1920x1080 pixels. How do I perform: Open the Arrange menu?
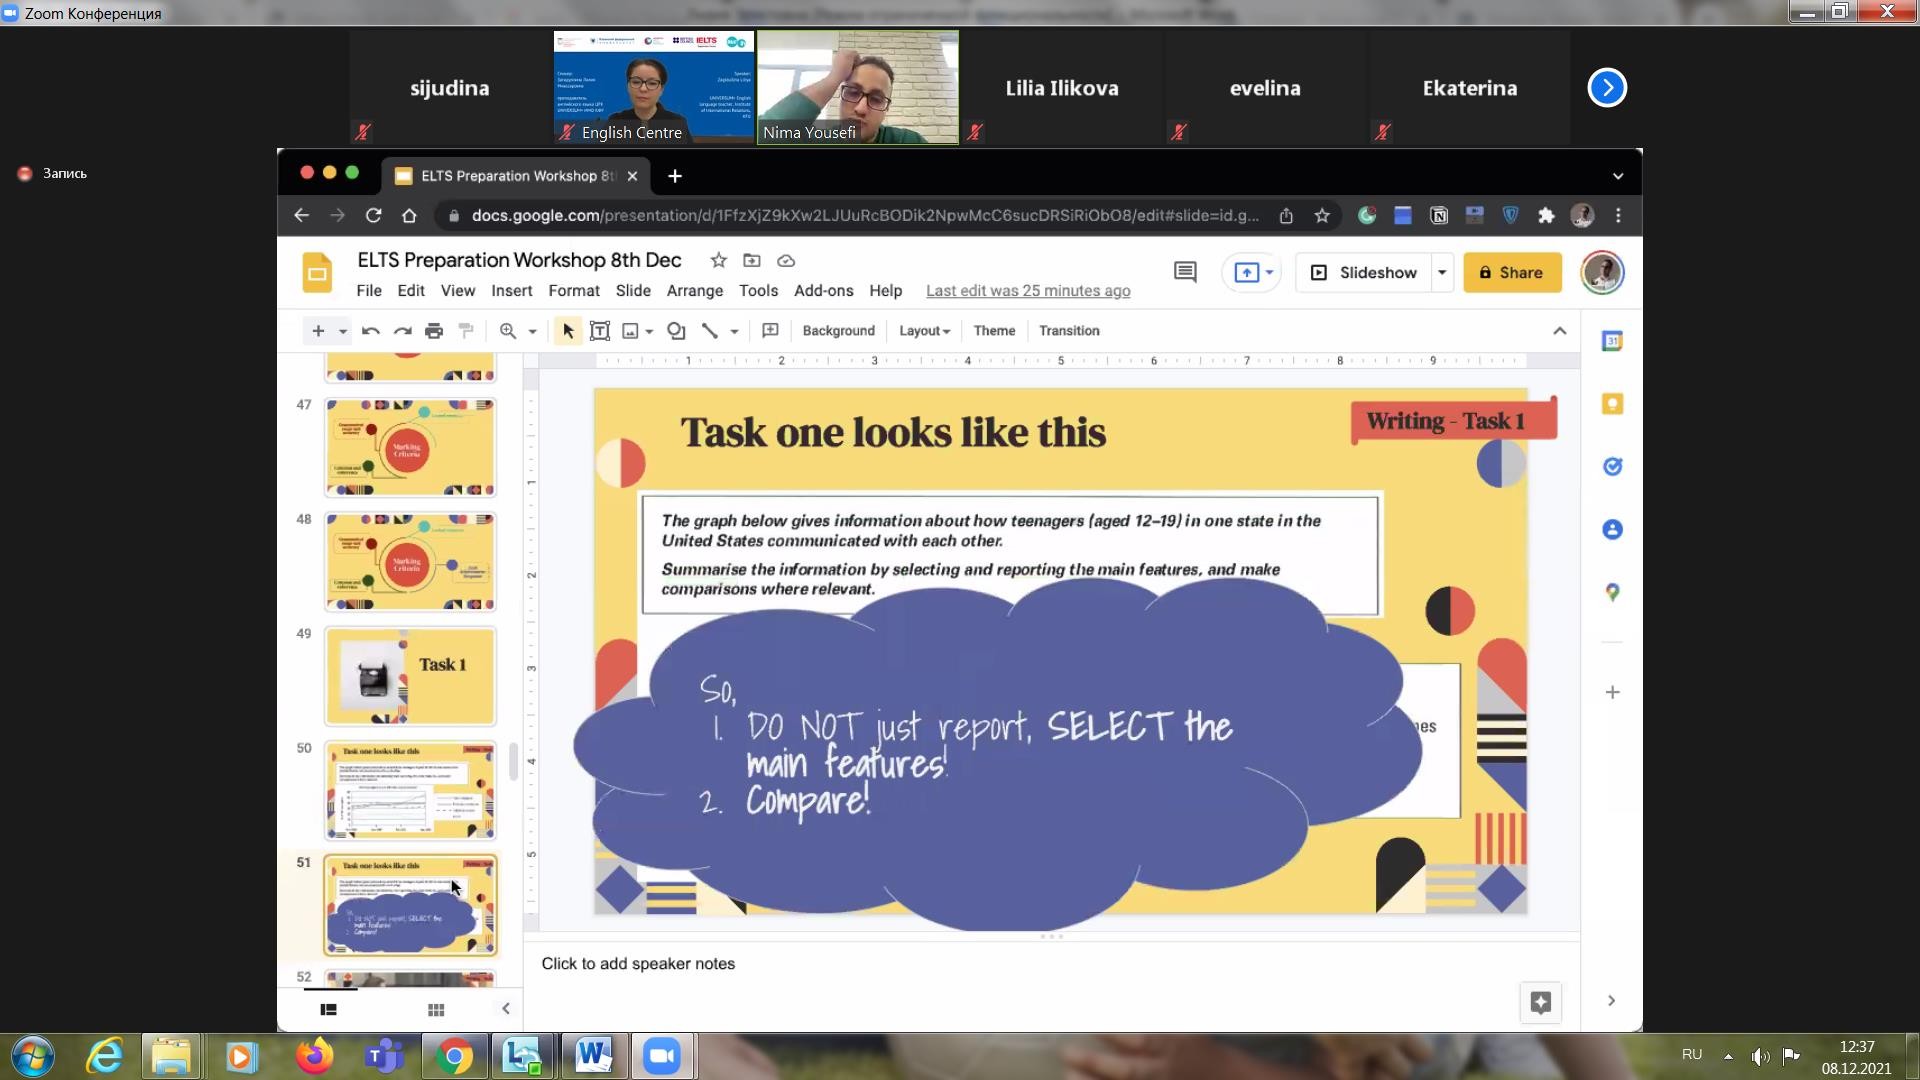[x=694, y=291]
